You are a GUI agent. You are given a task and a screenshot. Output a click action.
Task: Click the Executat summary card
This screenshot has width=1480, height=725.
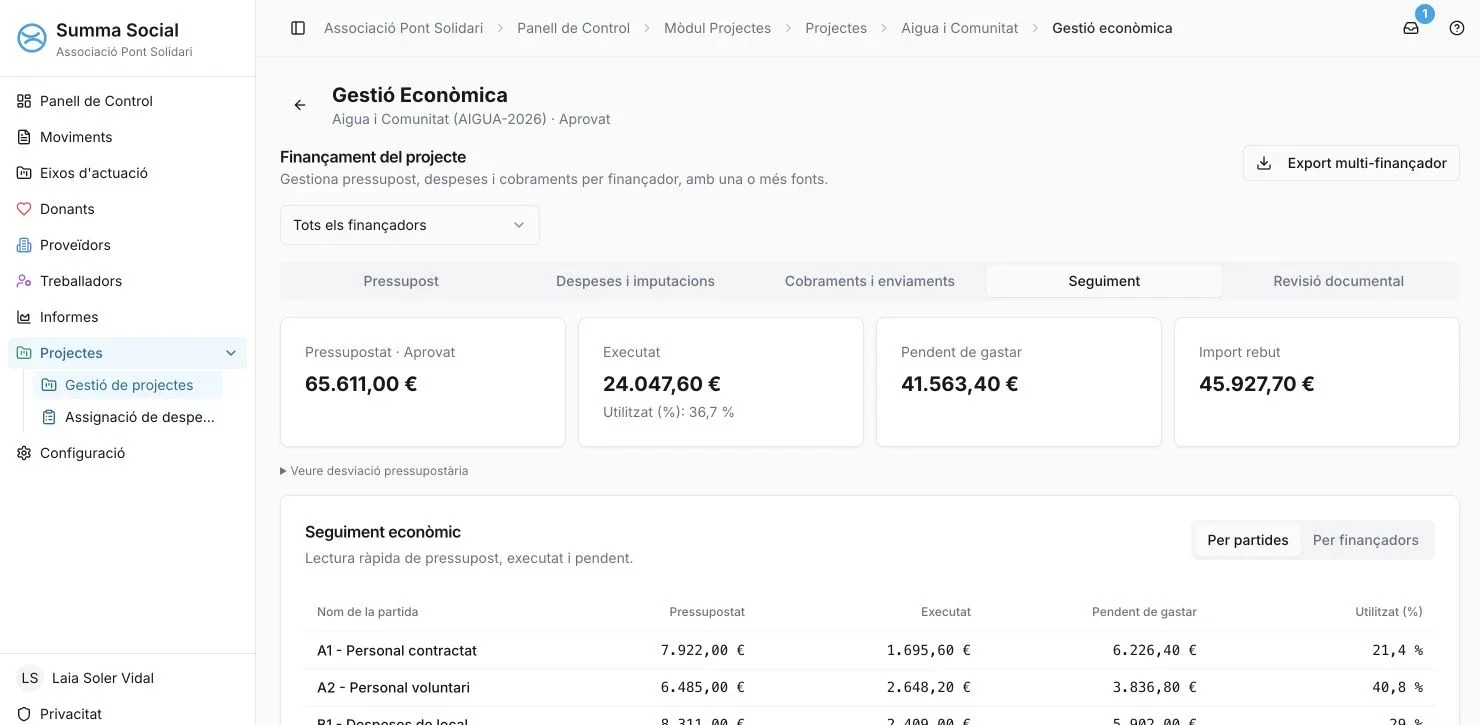click(x=721, y=382)
